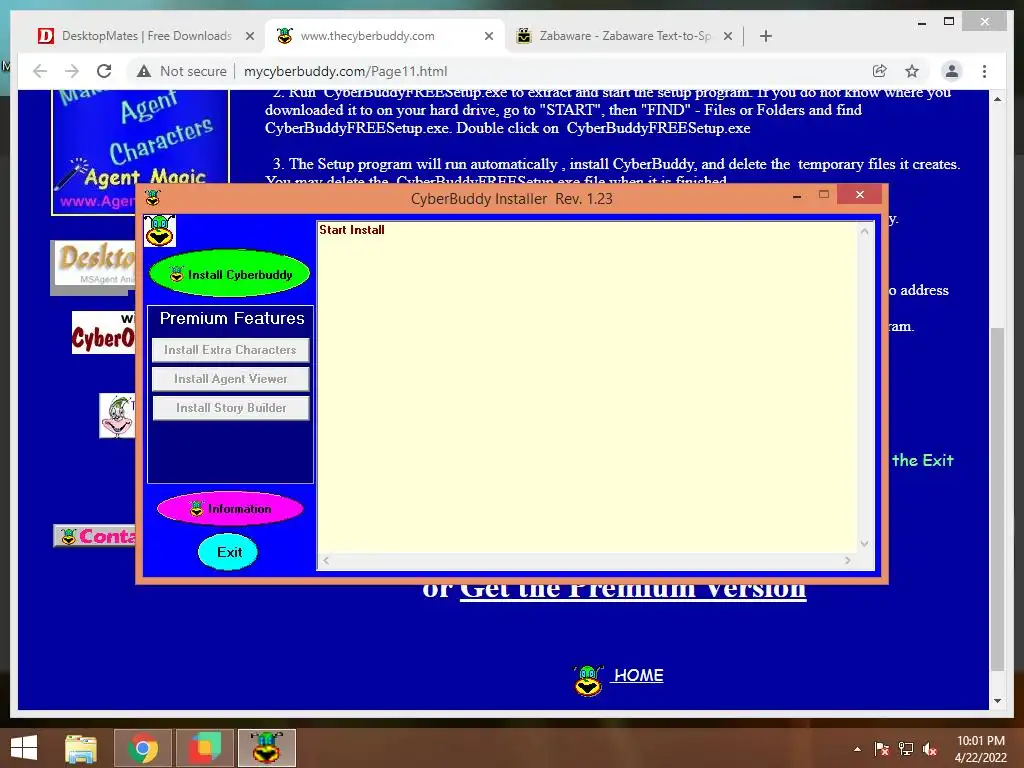
Task: Open File Explorer from the taskbar
Action: pyautogui.click(x=81, y=748)
